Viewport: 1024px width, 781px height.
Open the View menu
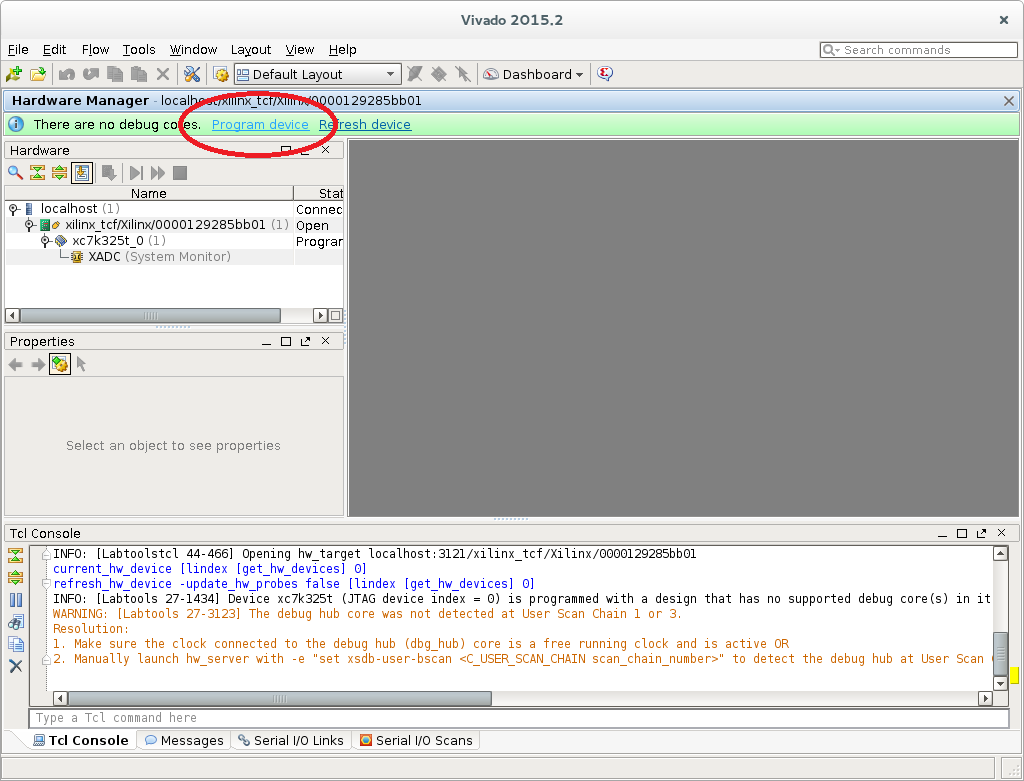(x=300, y=50)
